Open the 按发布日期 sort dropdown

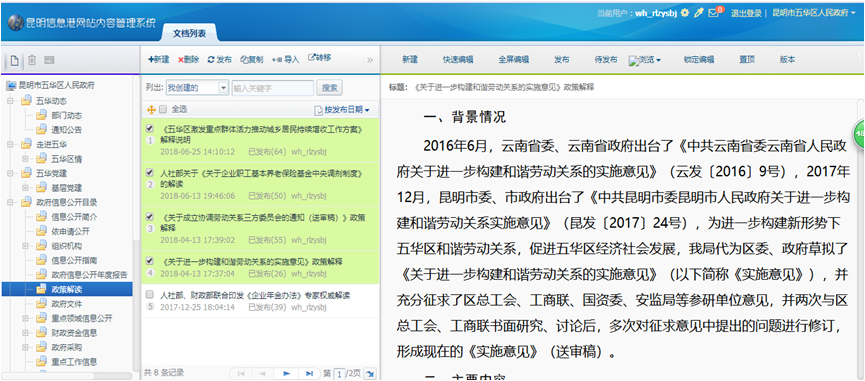(342, 110)
